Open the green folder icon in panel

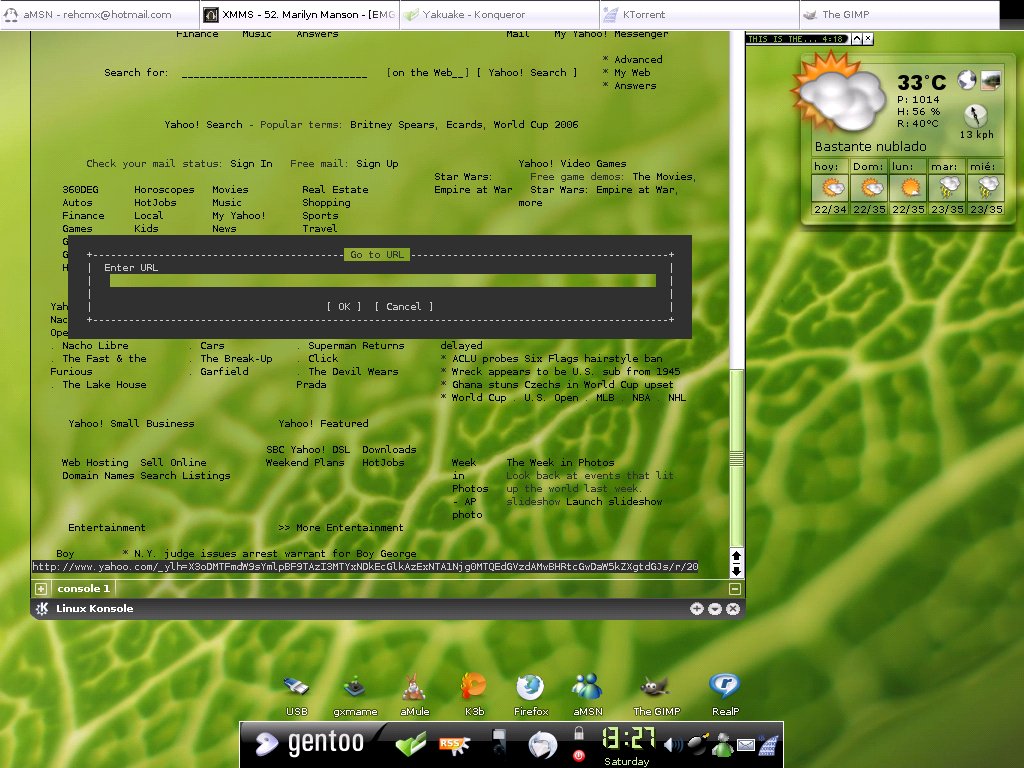pyautogui.click(x=411, y=744)
